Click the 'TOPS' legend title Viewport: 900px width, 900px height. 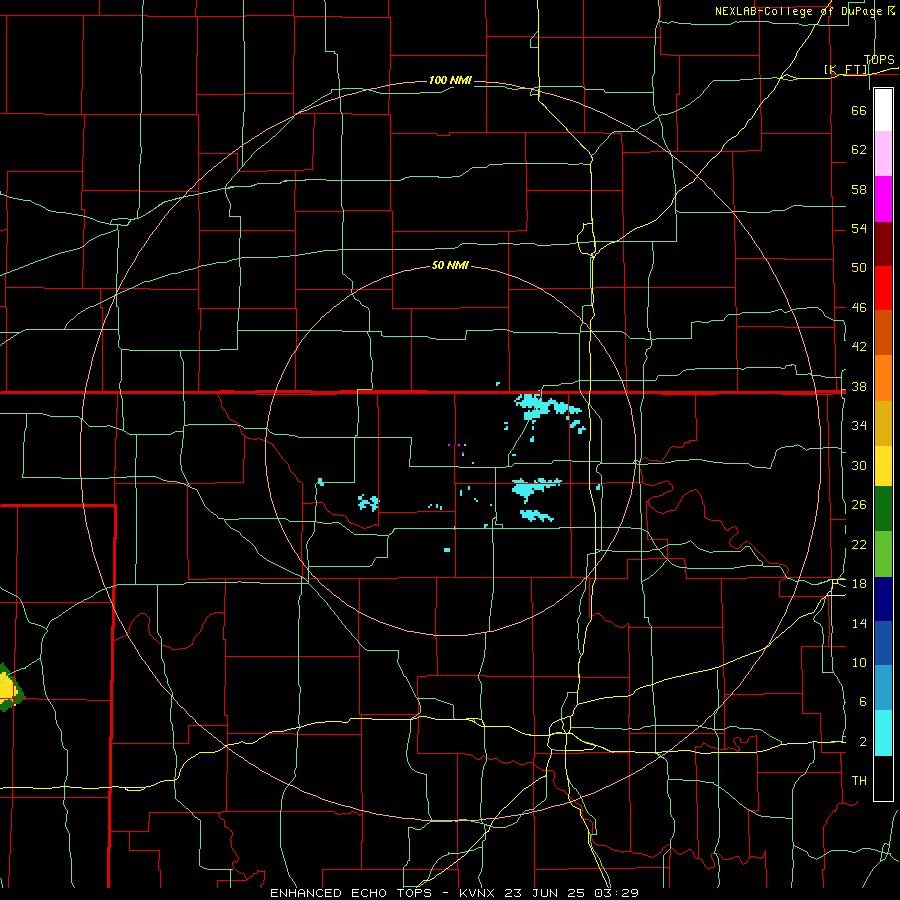(x=879, y=59)
